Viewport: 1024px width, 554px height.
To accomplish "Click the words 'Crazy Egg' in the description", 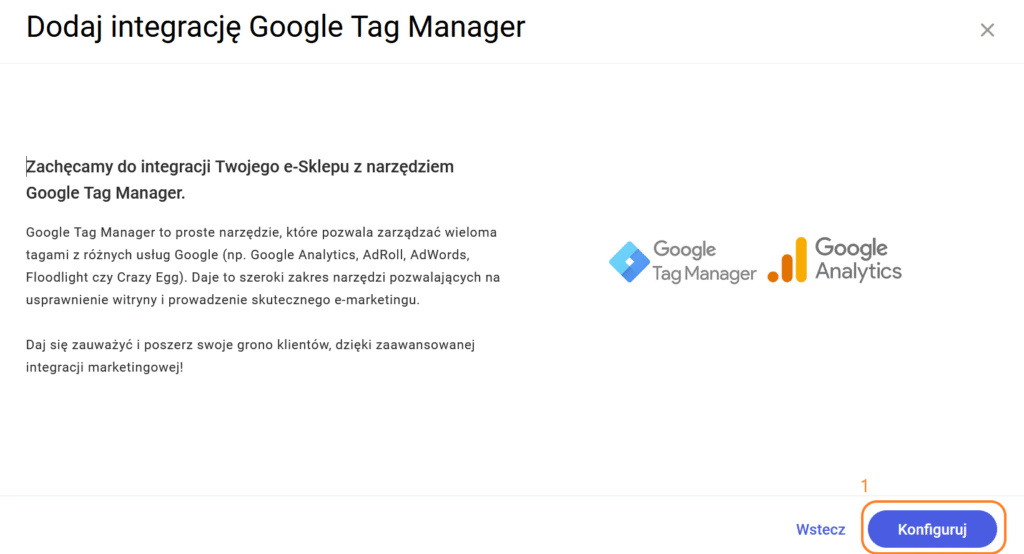I will [149, 278].
